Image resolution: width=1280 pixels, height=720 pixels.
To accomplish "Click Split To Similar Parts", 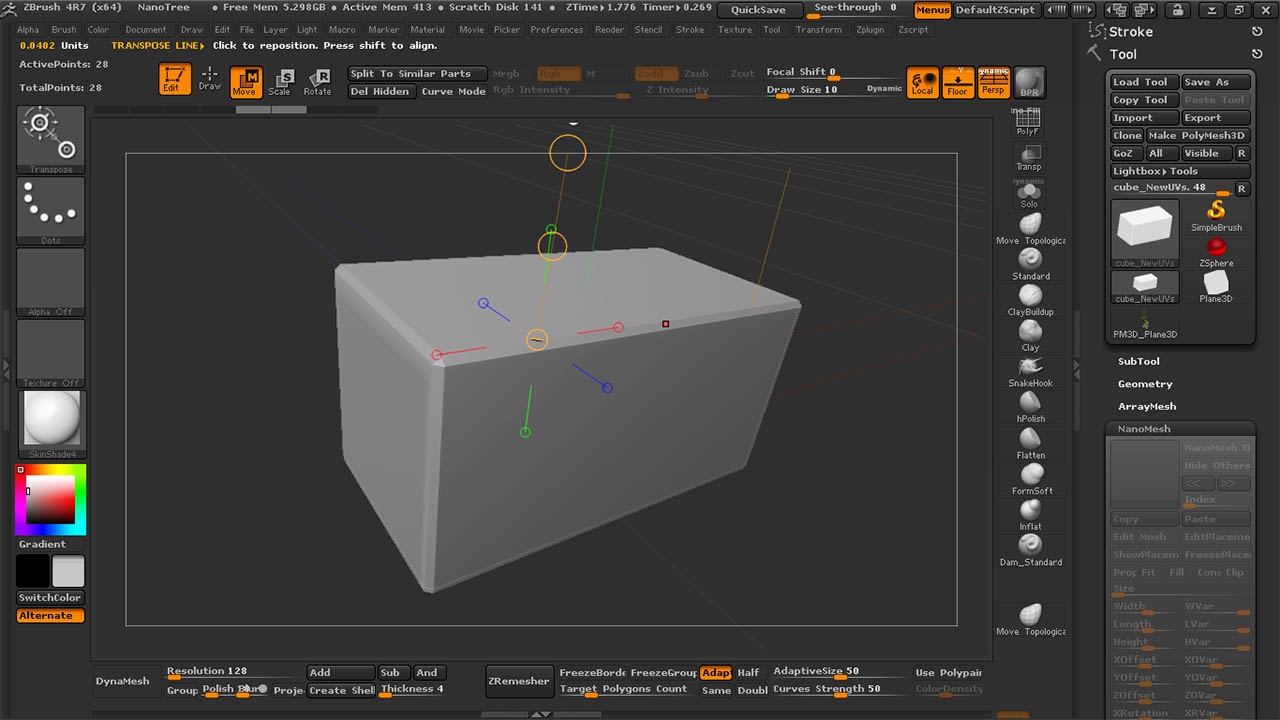I will coord(417,74).
